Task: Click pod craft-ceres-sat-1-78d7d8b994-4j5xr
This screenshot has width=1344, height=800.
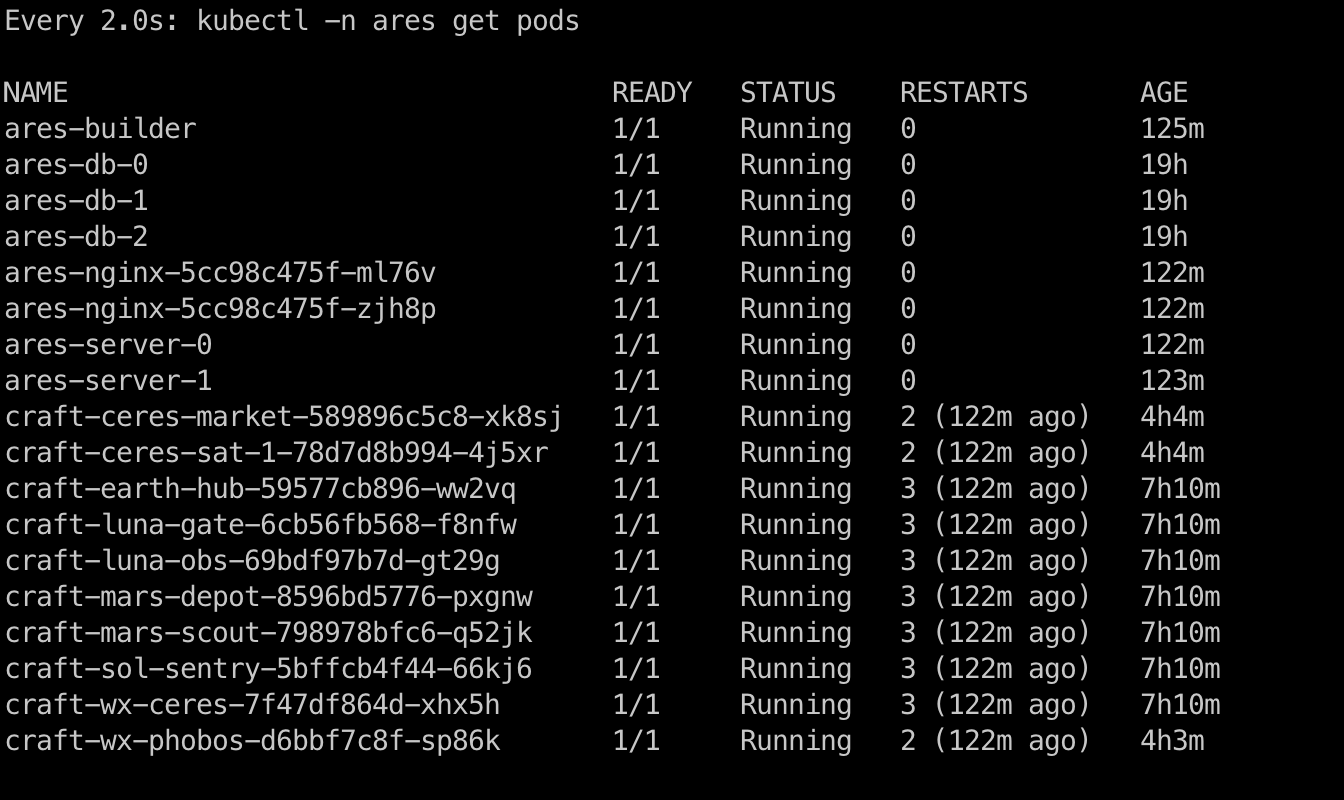Action: tap(276, 453)
